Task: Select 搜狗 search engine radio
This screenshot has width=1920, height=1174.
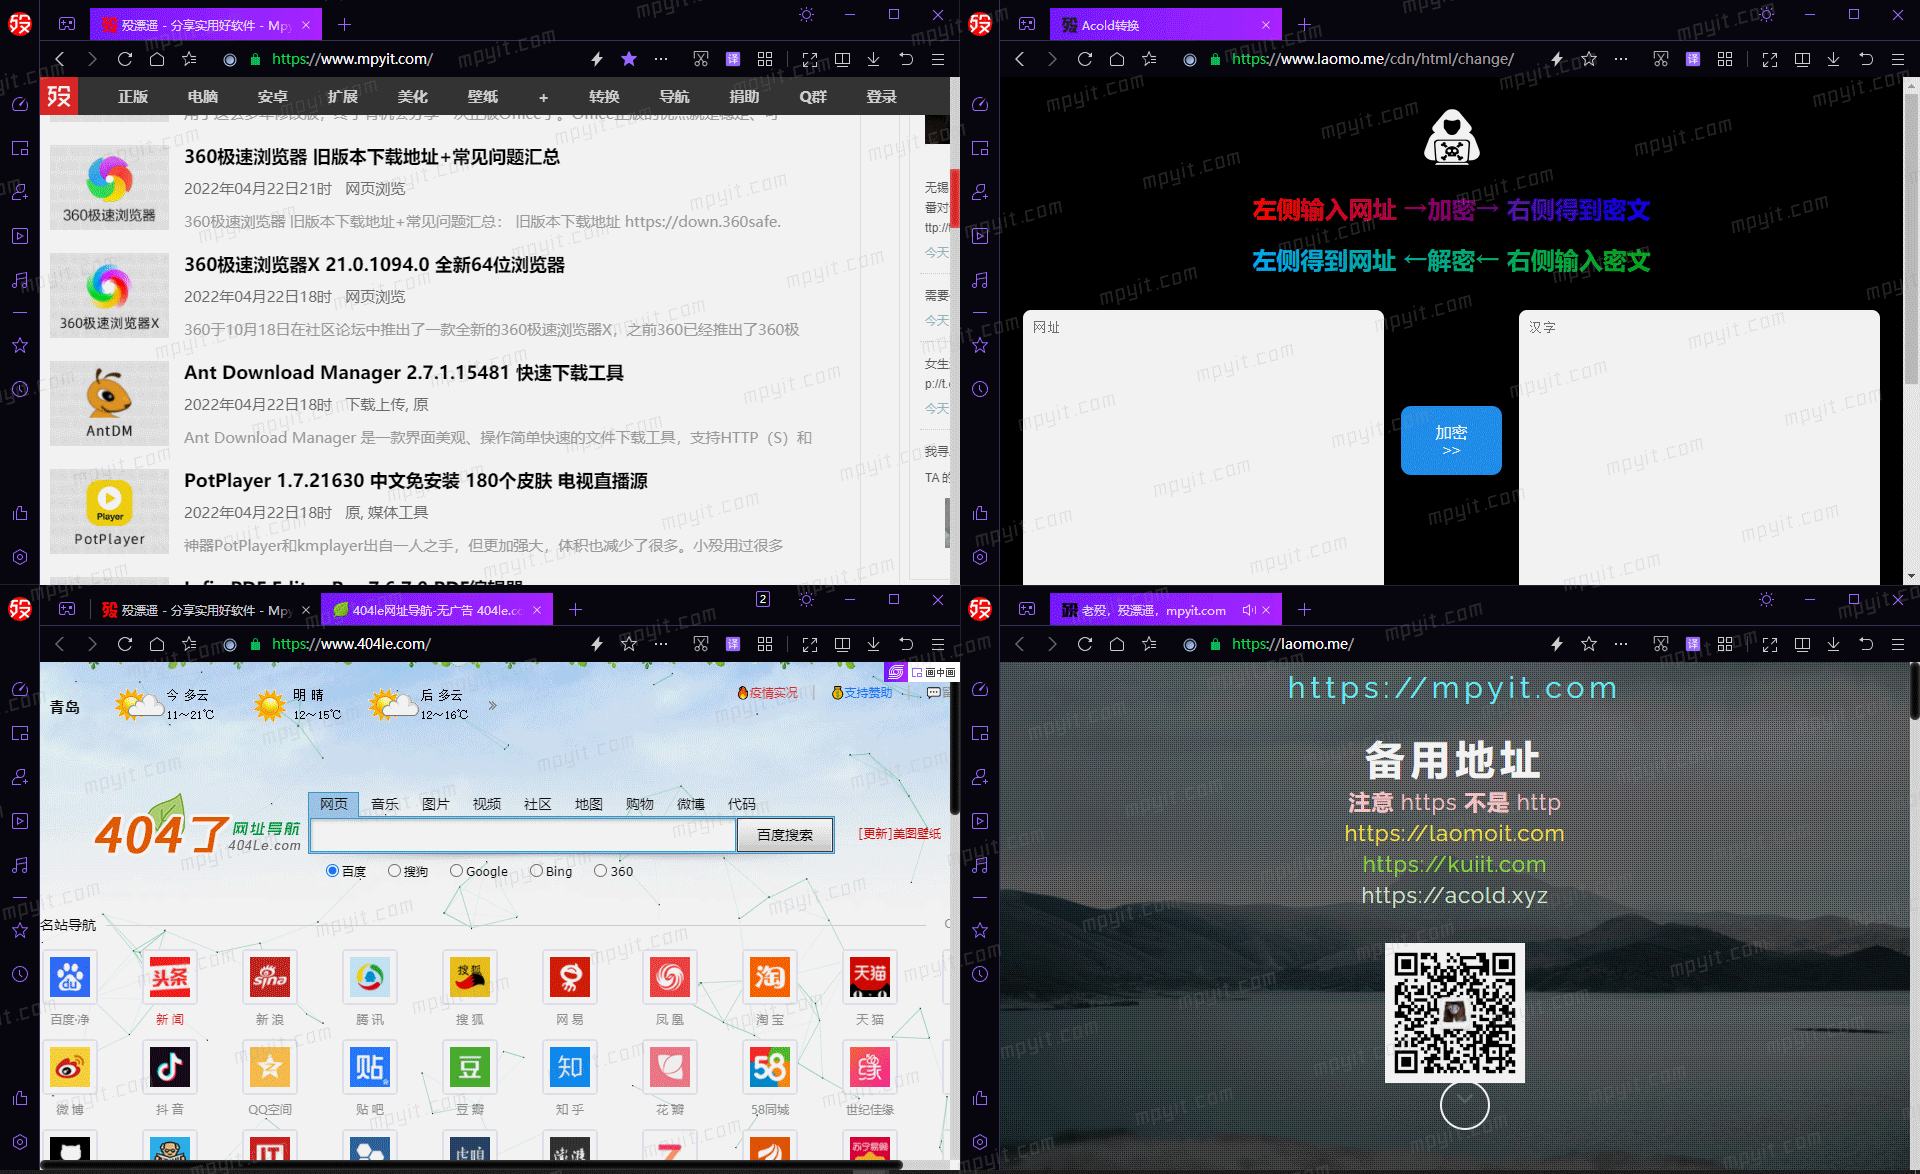Action: 394,871
